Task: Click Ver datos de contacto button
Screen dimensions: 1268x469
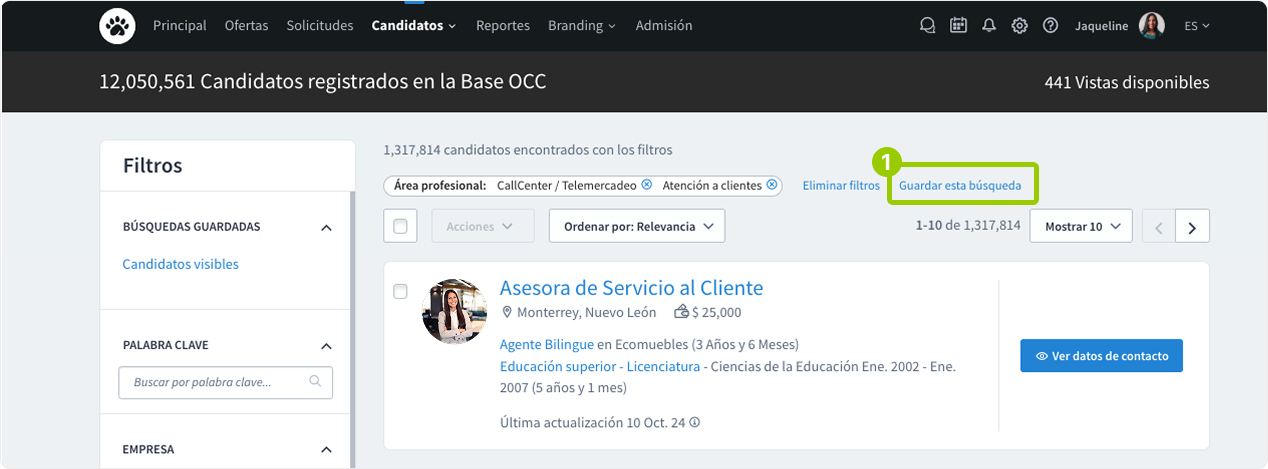Action: 1101,356
